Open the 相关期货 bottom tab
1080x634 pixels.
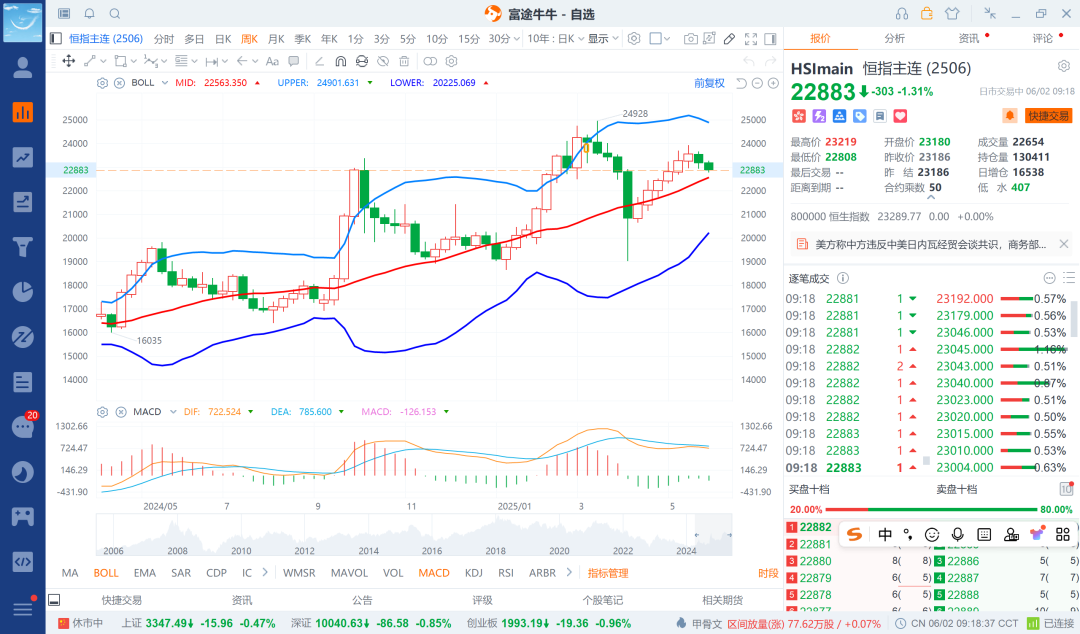click(723, 600)
